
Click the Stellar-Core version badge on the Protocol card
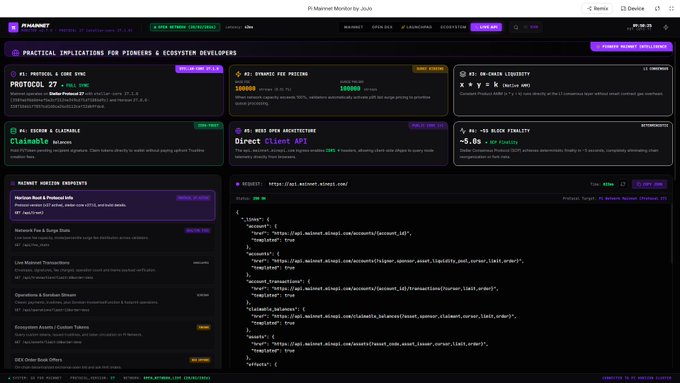pyautogui.click(x=199, y=69)
